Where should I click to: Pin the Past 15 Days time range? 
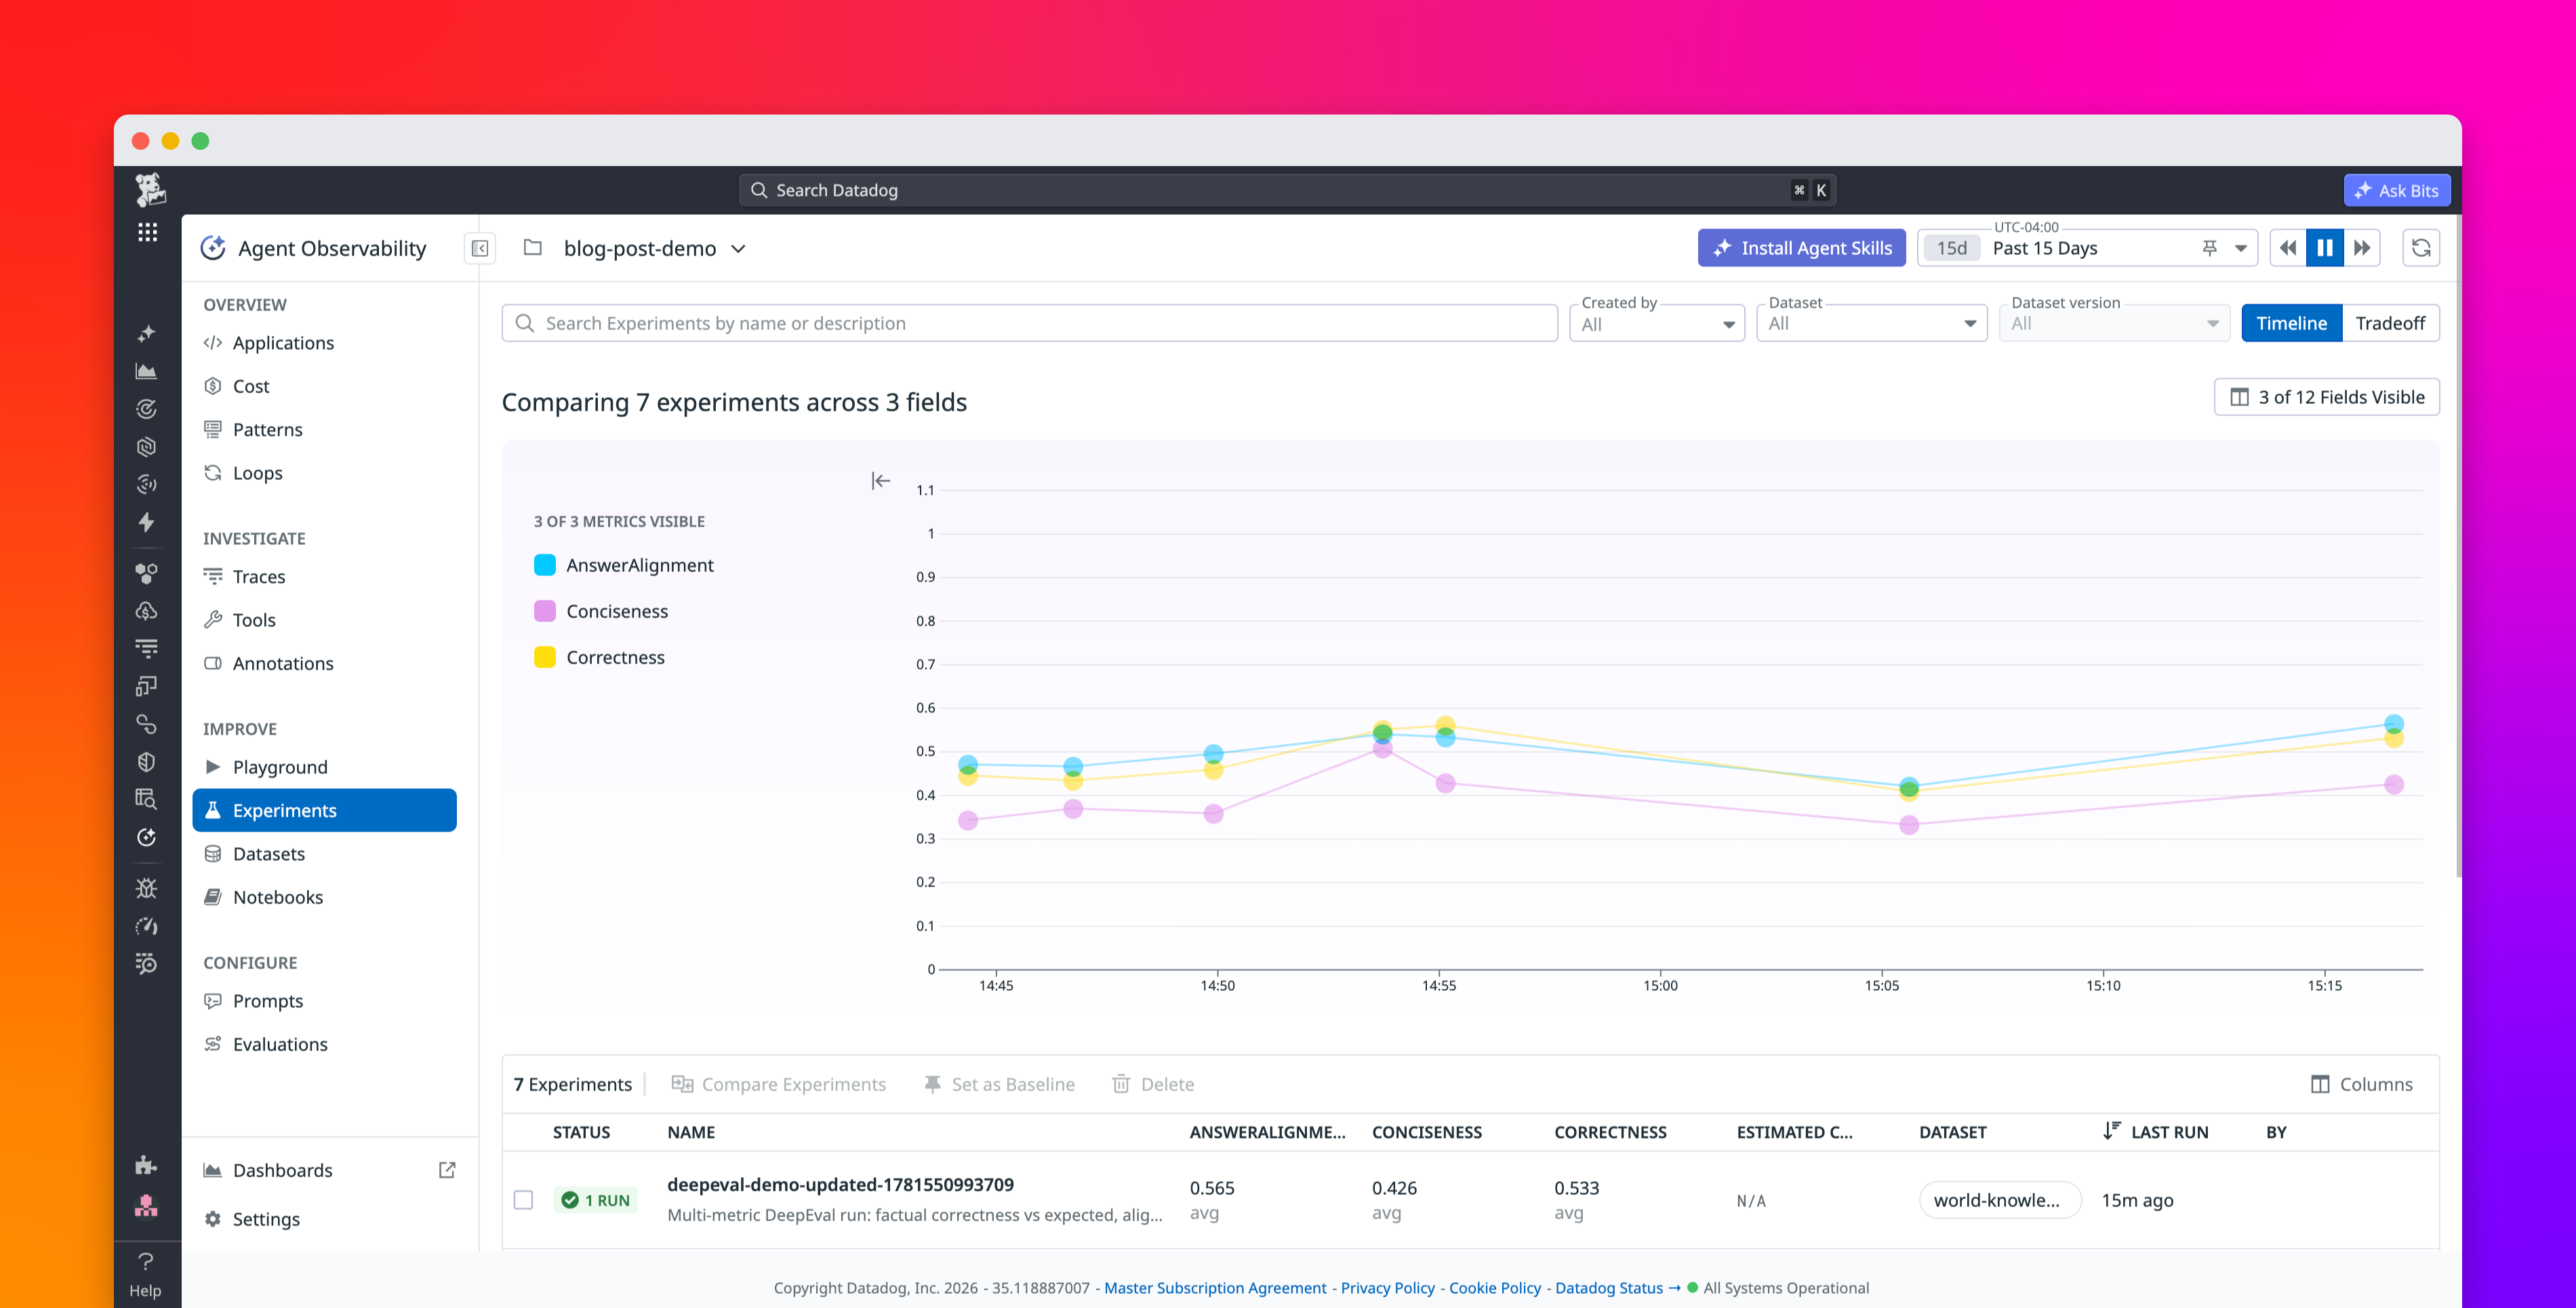[x=2209, y=248]
